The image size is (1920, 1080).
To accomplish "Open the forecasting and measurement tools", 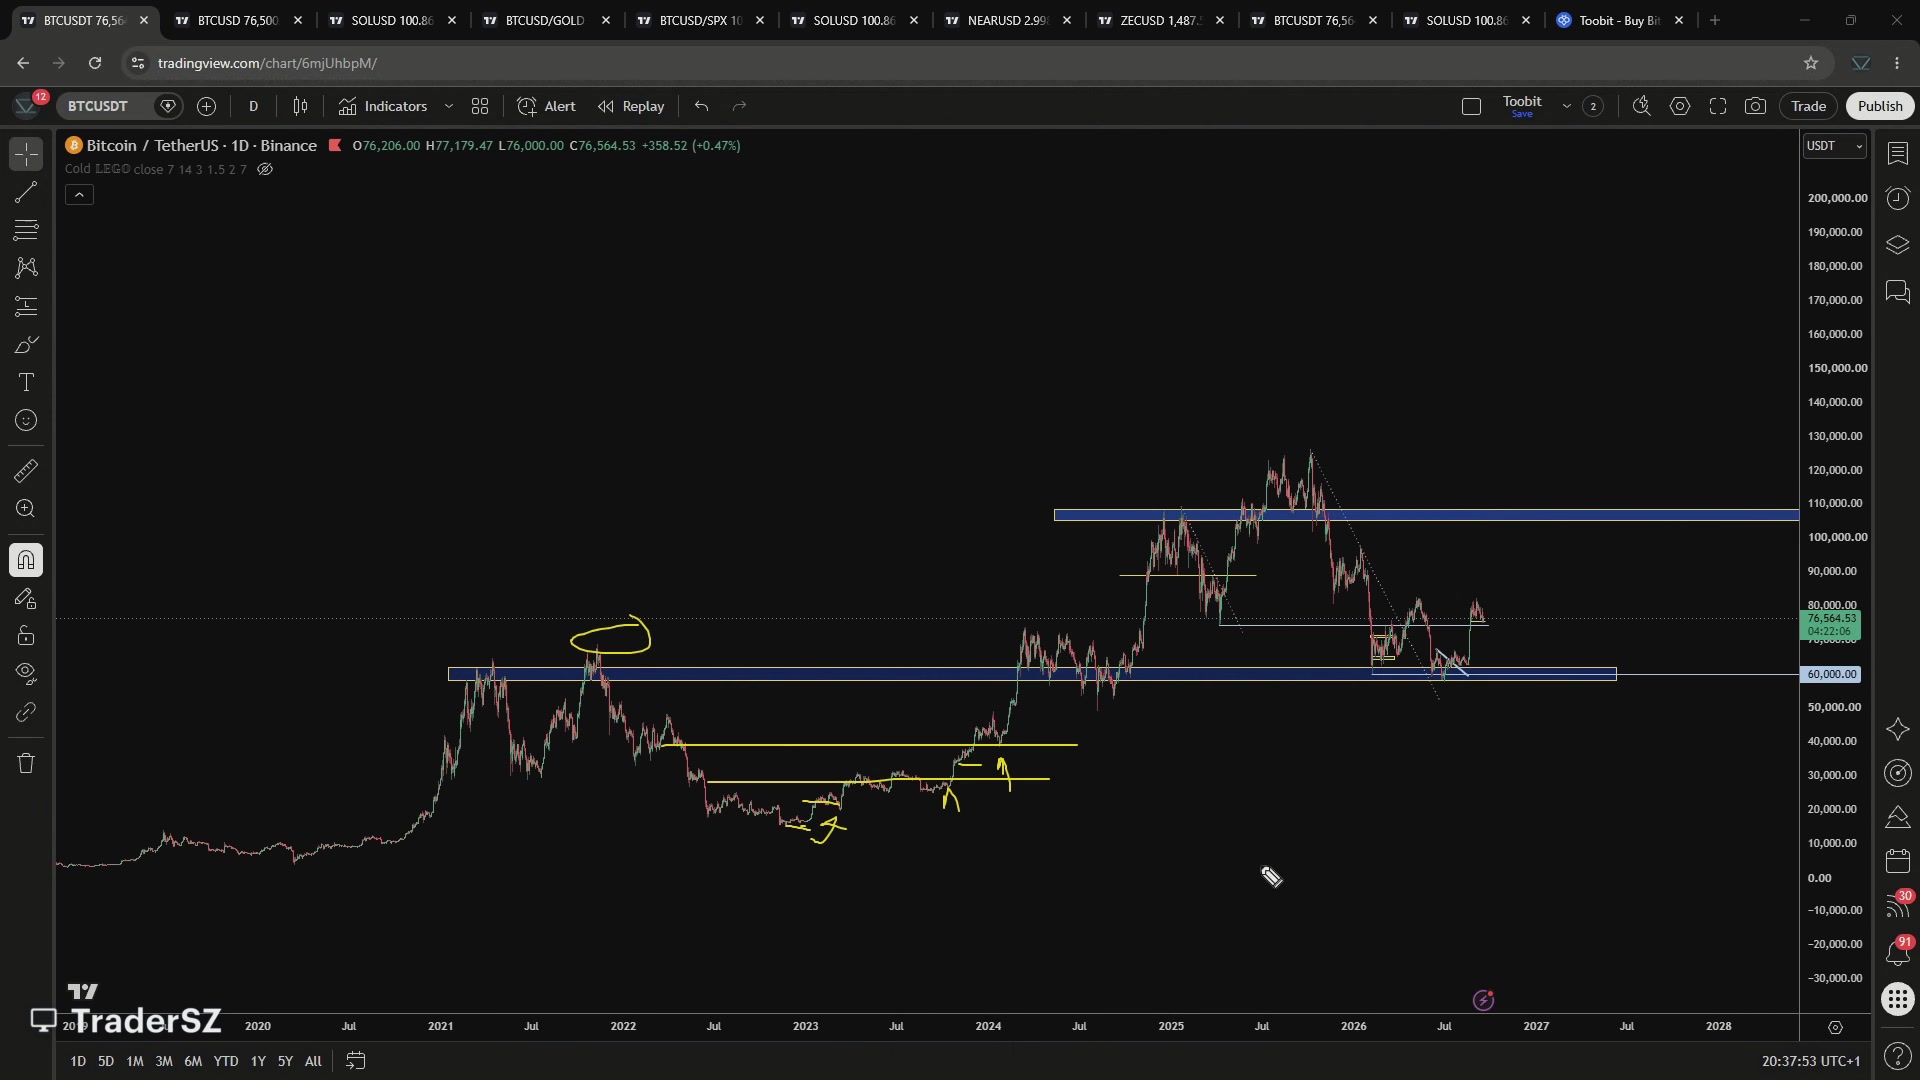I will [x=26, y=306].
